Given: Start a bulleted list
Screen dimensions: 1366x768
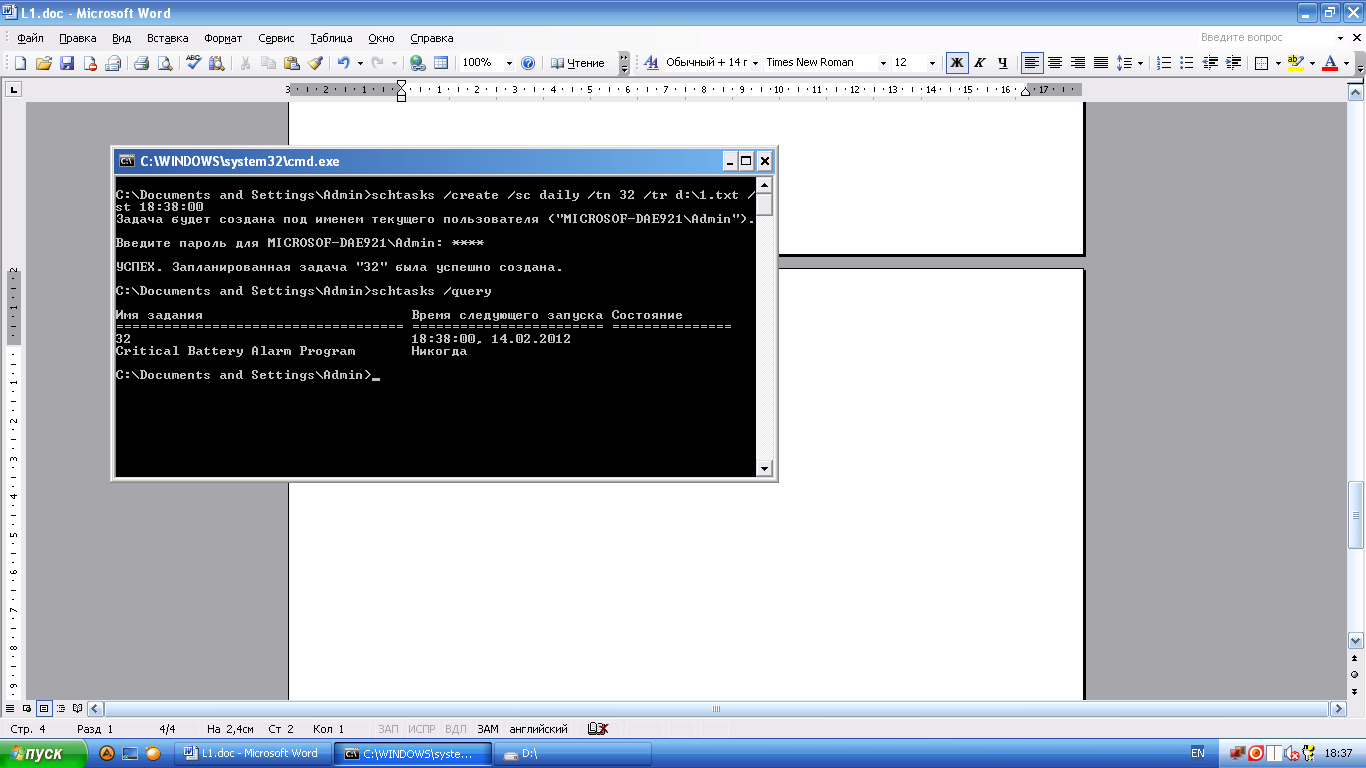Looking at the screenshot, I should coord(1187,63).
